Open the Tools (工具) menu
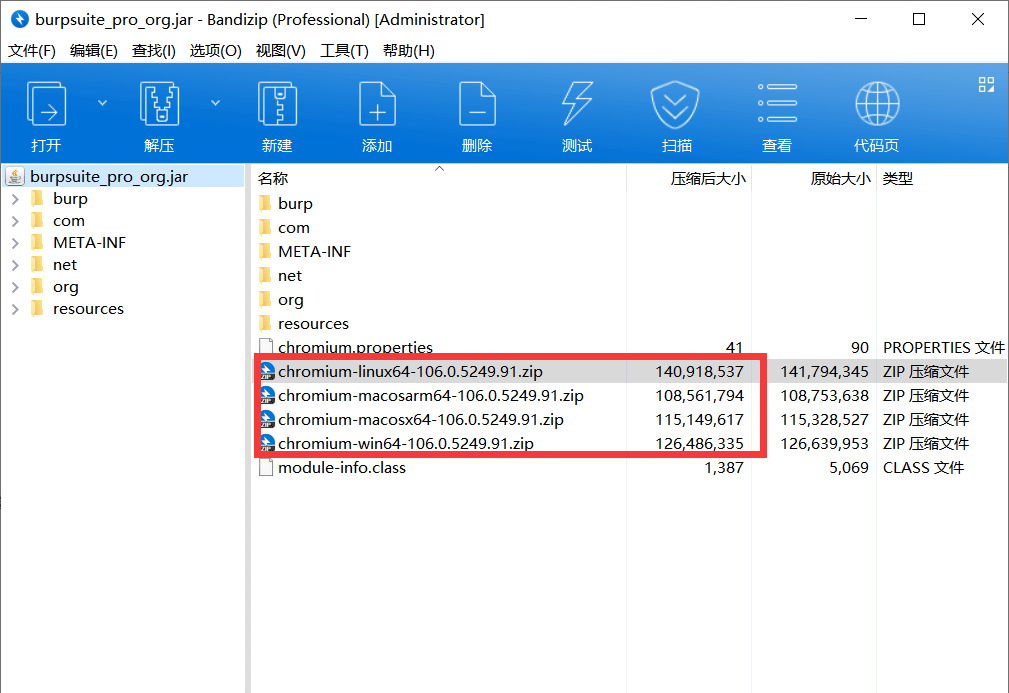The height and width of the screenshot is (693, 1009). (x=344, y=51)
